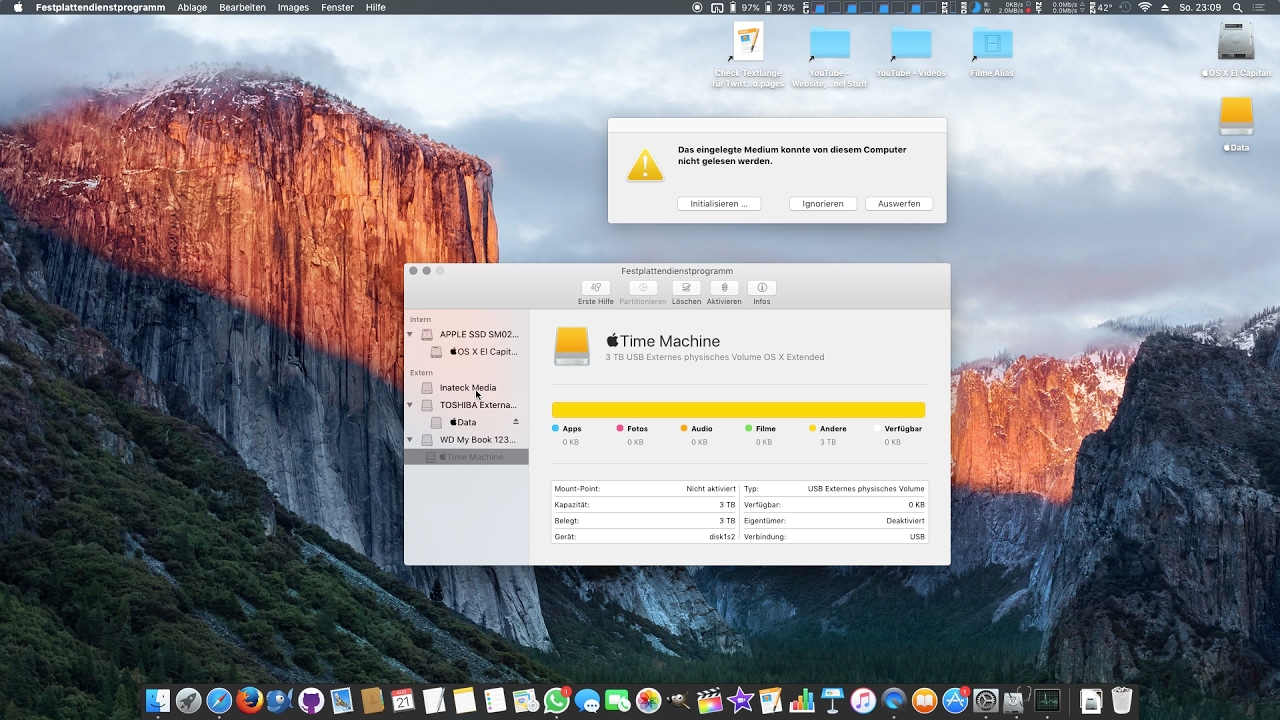Select the Data drive icon on desktop
Image resolution: width=1280 pixels, height=720 pixels.
pos(1236,116)
